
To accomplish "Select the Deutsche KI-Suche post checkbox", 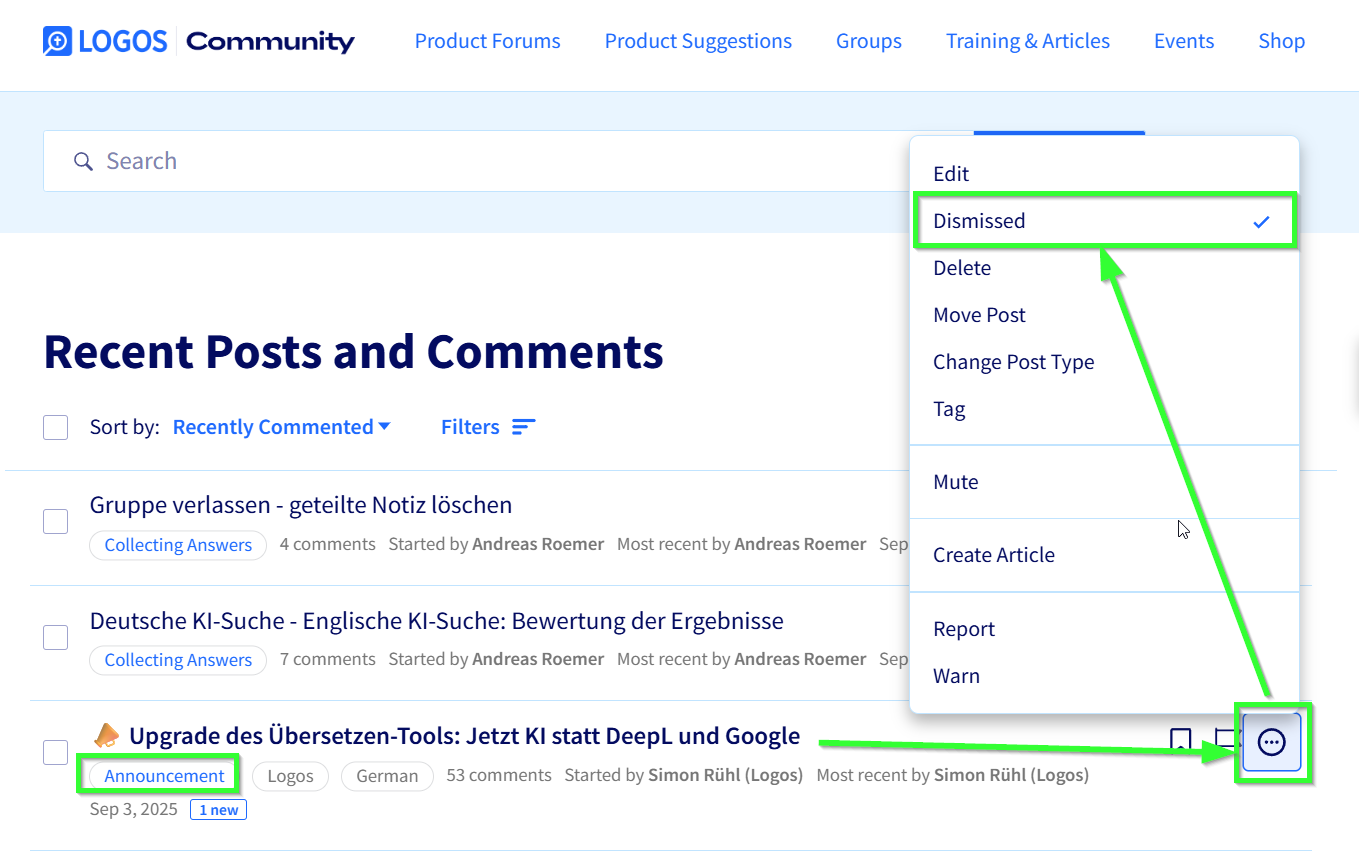I will tap(56, 637).
